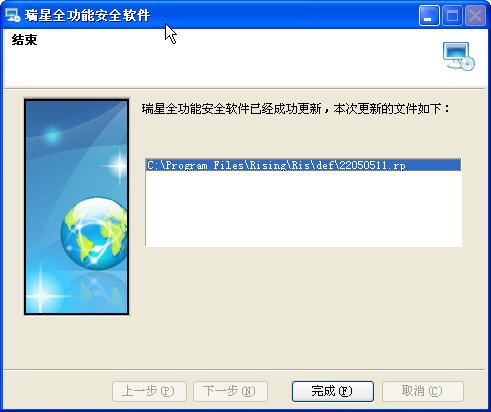The width and height of the screenshot is (491, 412).
Task: Click the Rising app icon in title bar
Action: pos(13,15)
